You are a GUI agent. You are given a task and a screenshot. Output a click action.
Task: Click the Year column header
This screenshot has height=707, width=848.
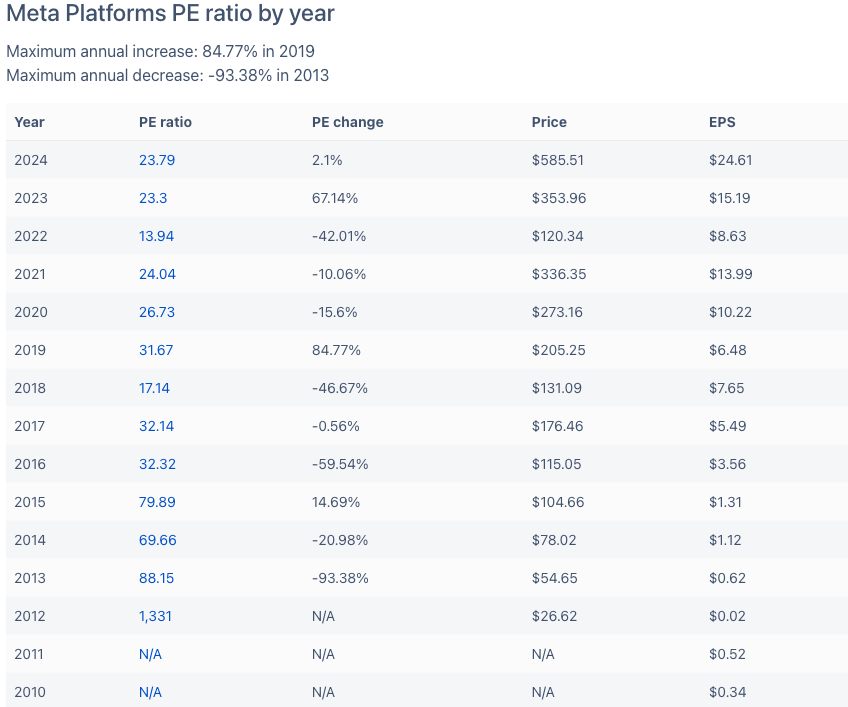coord(30,122)
